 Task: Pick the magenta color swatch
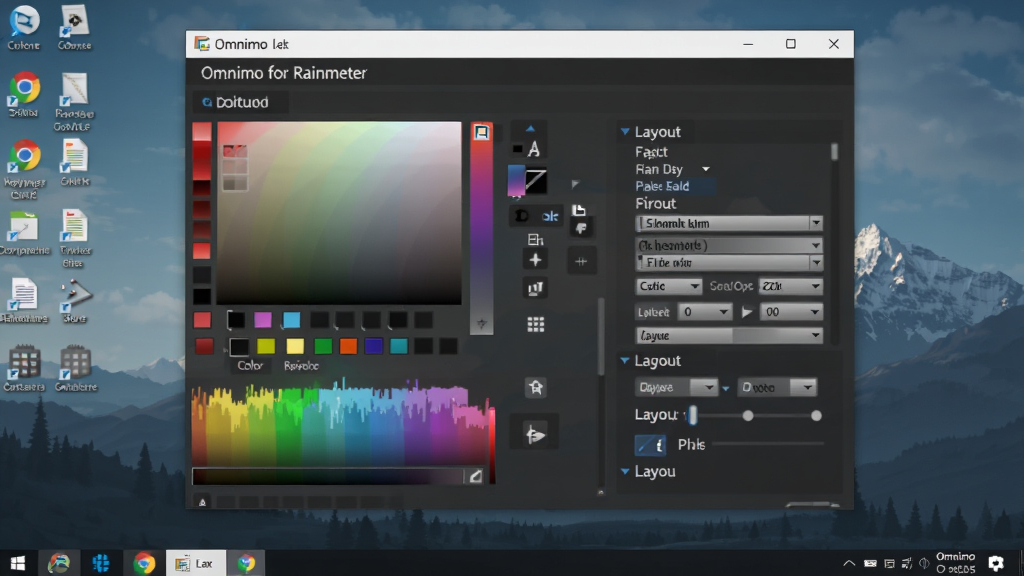coord(263,319)
